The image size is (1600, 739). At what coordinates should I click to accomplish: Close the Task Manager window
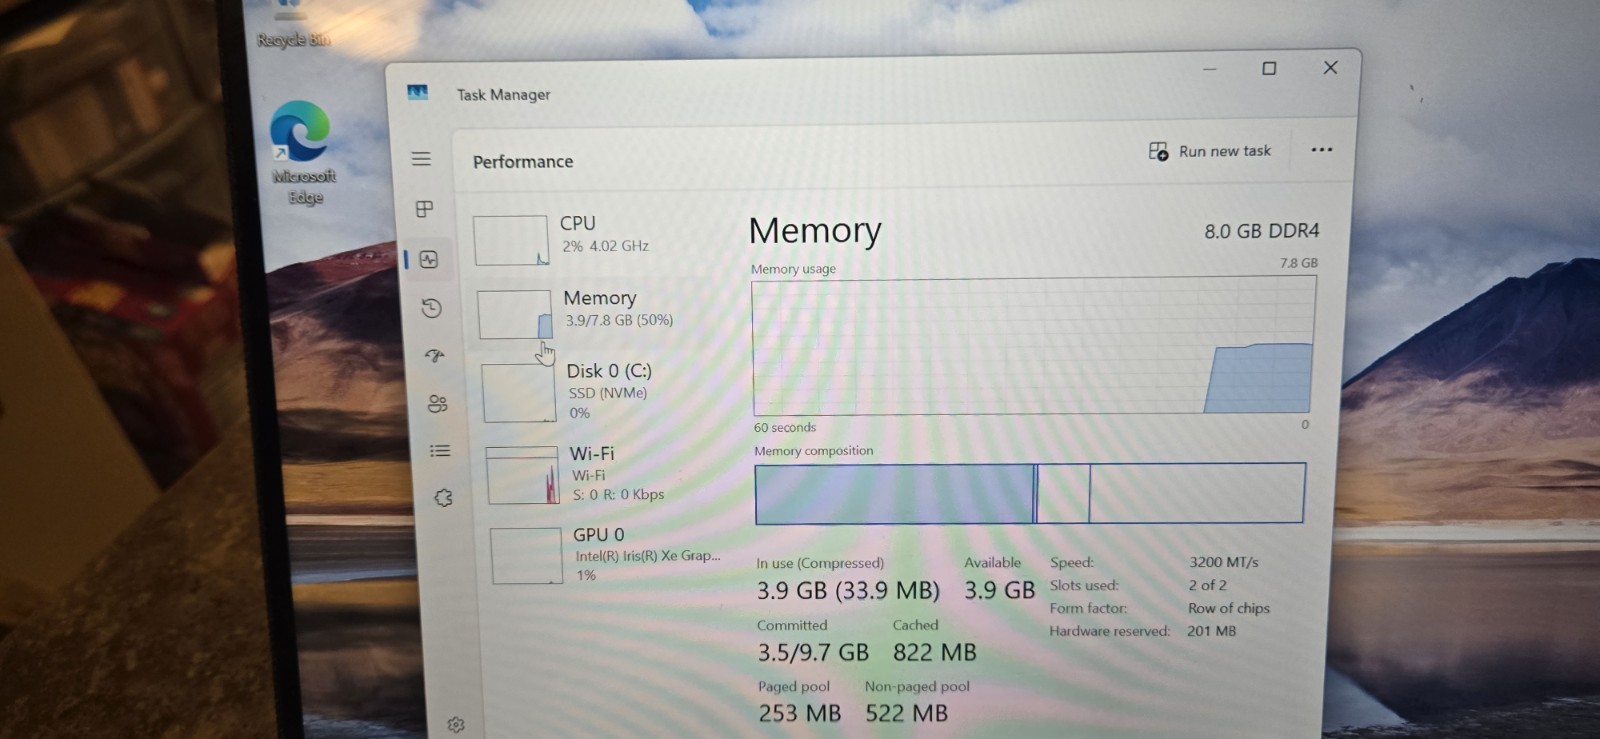[x=1330, y=67]
